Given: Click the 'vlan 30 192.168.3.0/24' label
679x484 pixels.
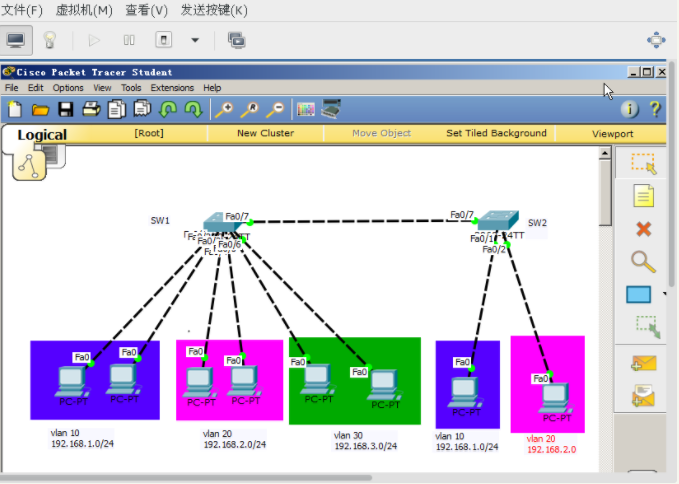Looking at the screenshot, I should 366,441.
